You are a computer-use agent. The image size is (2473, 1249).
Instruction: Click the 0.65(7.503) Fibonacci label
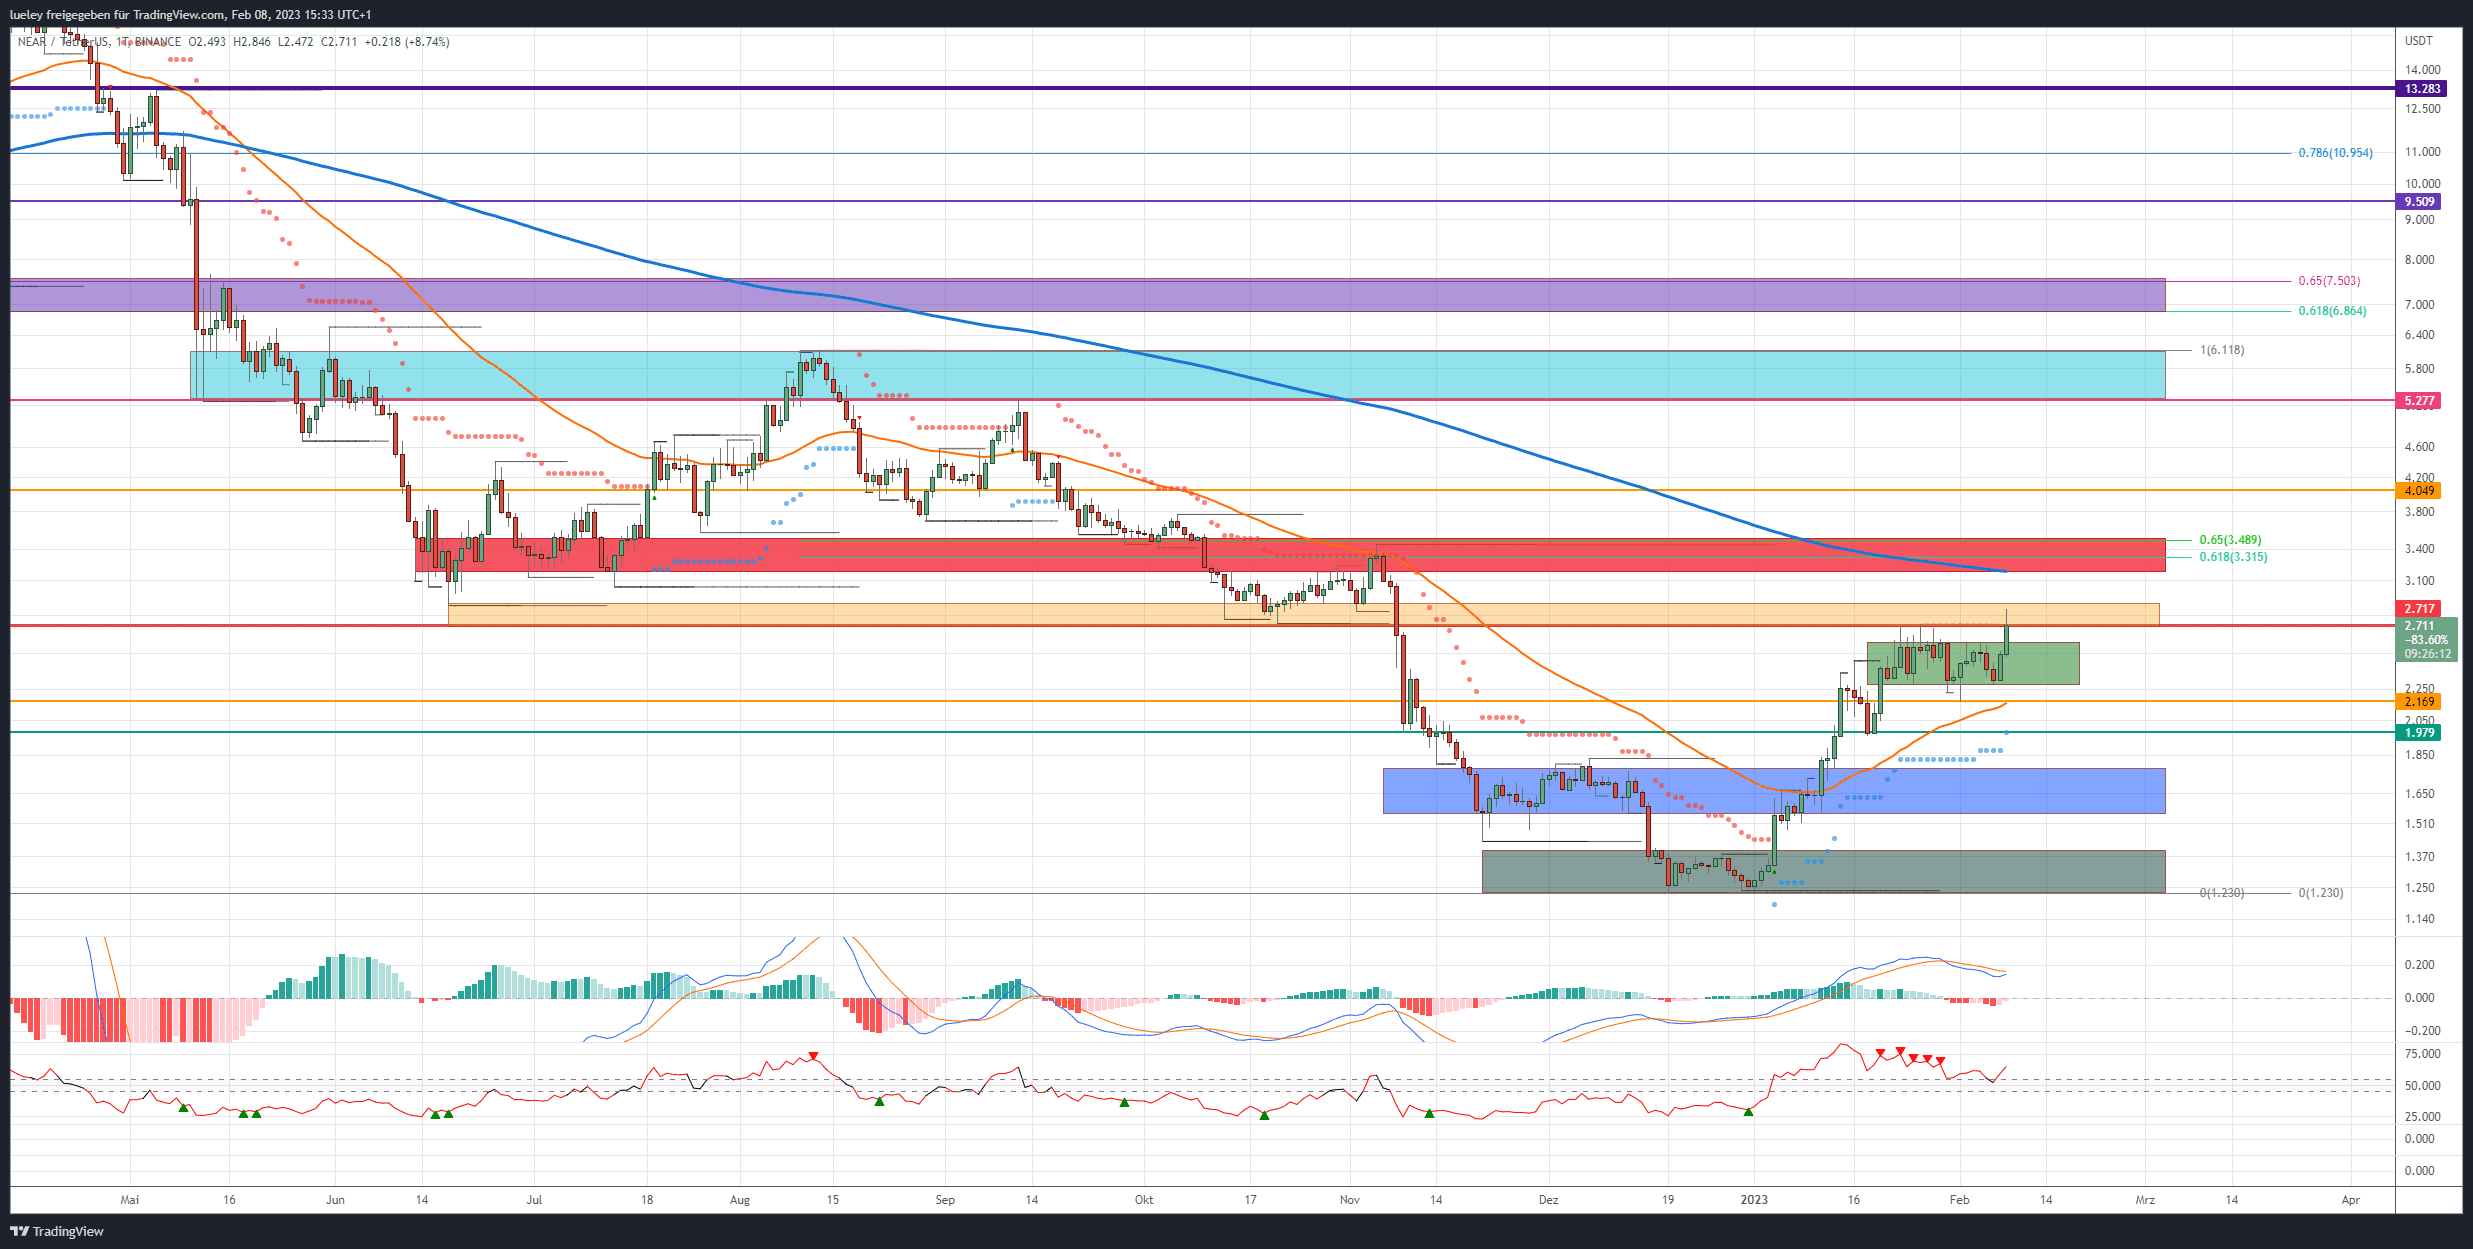click(2329, 281)
